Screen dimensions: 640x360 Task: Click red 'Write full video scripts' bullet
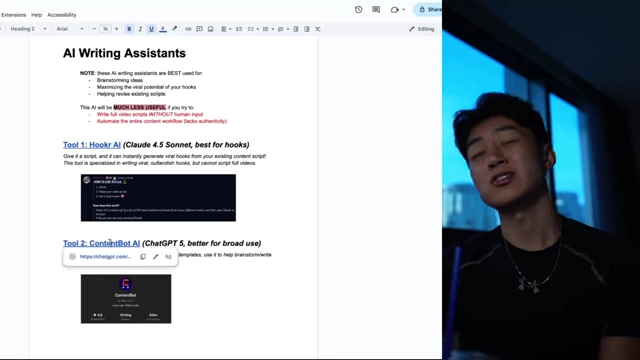tap(150, 114)
